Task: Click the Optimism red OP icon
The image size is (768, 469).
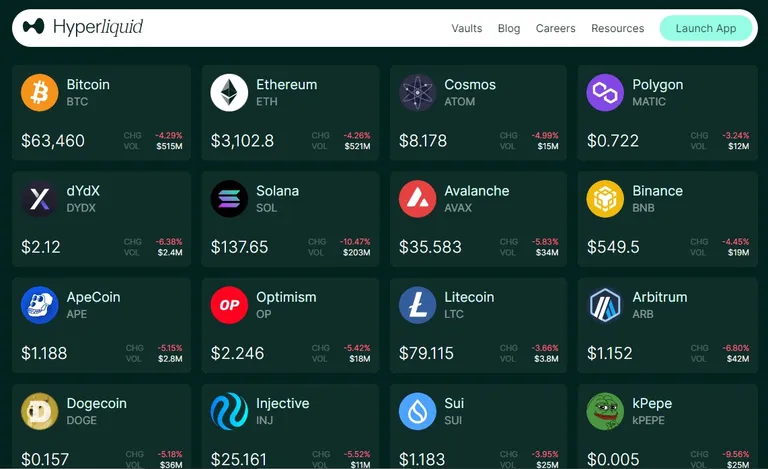Action: tap(229, 305)
